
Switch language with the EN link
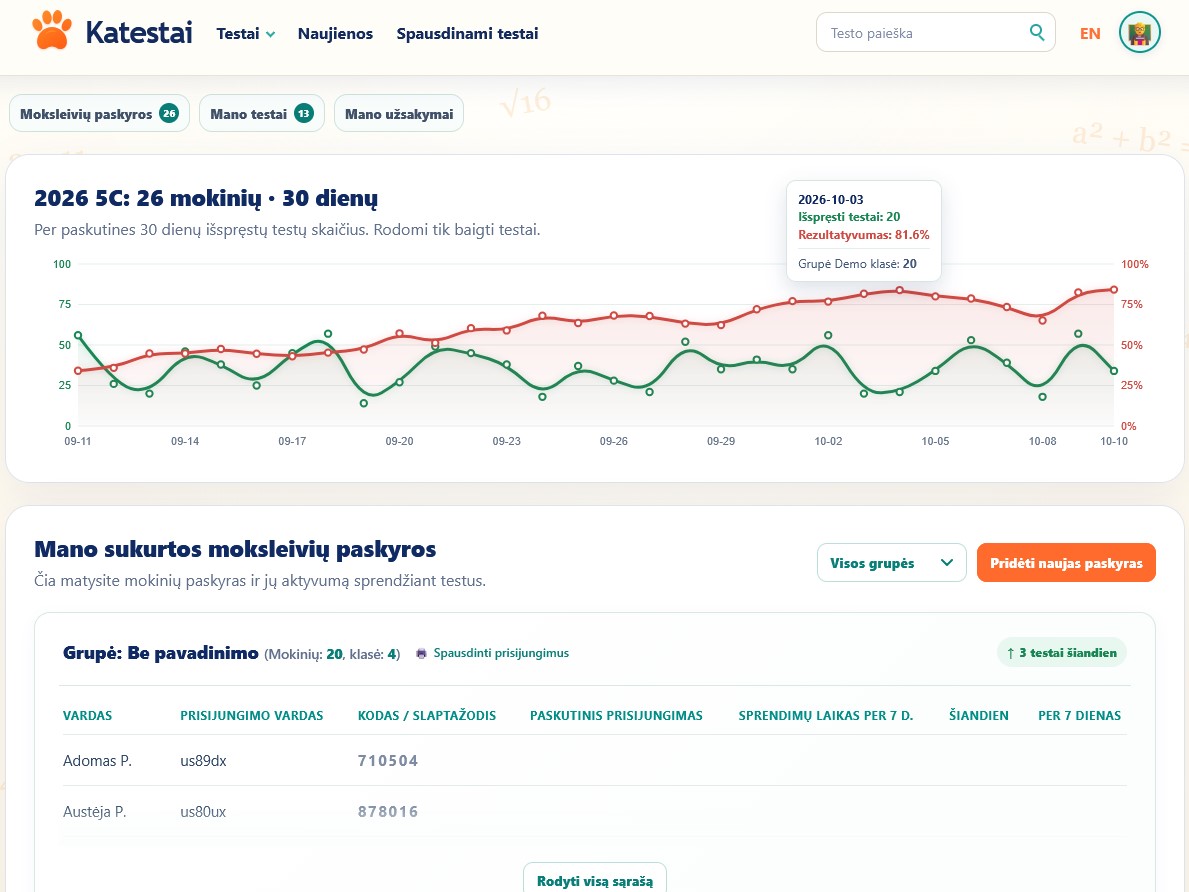pyautogui.click(x=1090, y=33)
